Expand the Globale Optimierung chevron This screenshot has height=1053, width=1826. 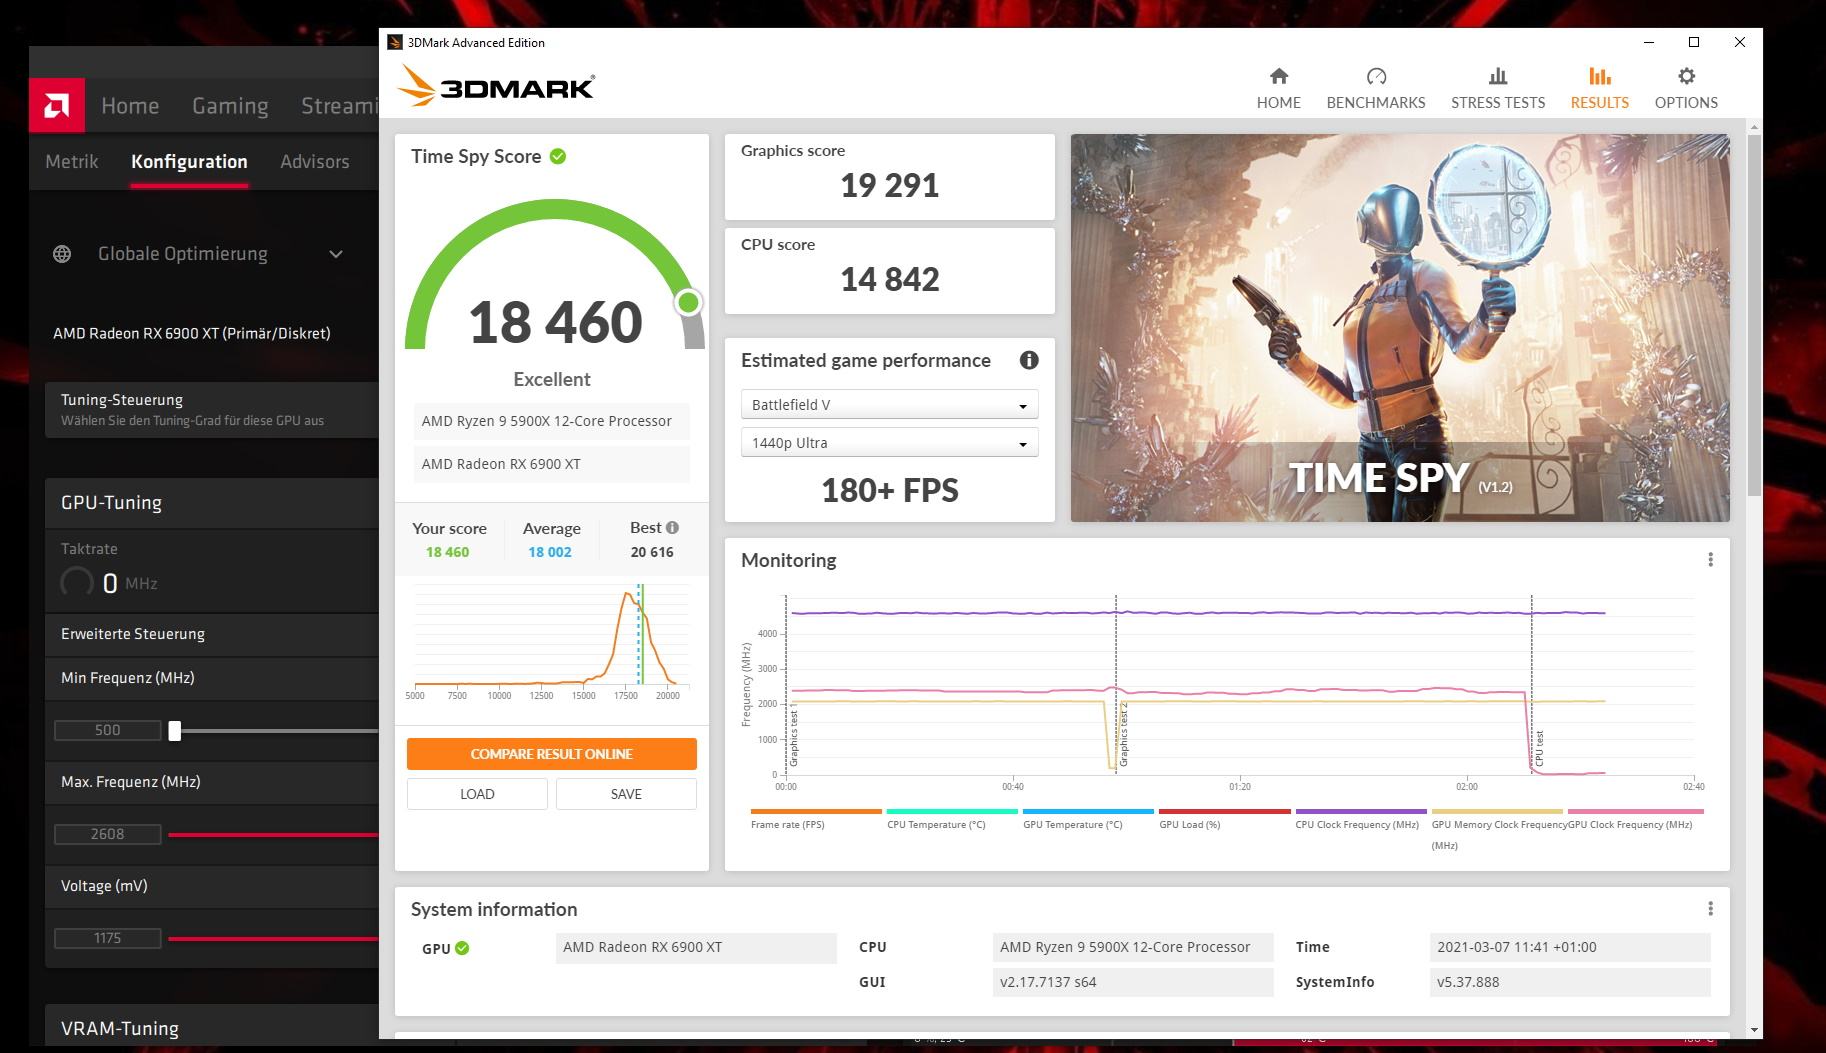(x=336, y=254)
